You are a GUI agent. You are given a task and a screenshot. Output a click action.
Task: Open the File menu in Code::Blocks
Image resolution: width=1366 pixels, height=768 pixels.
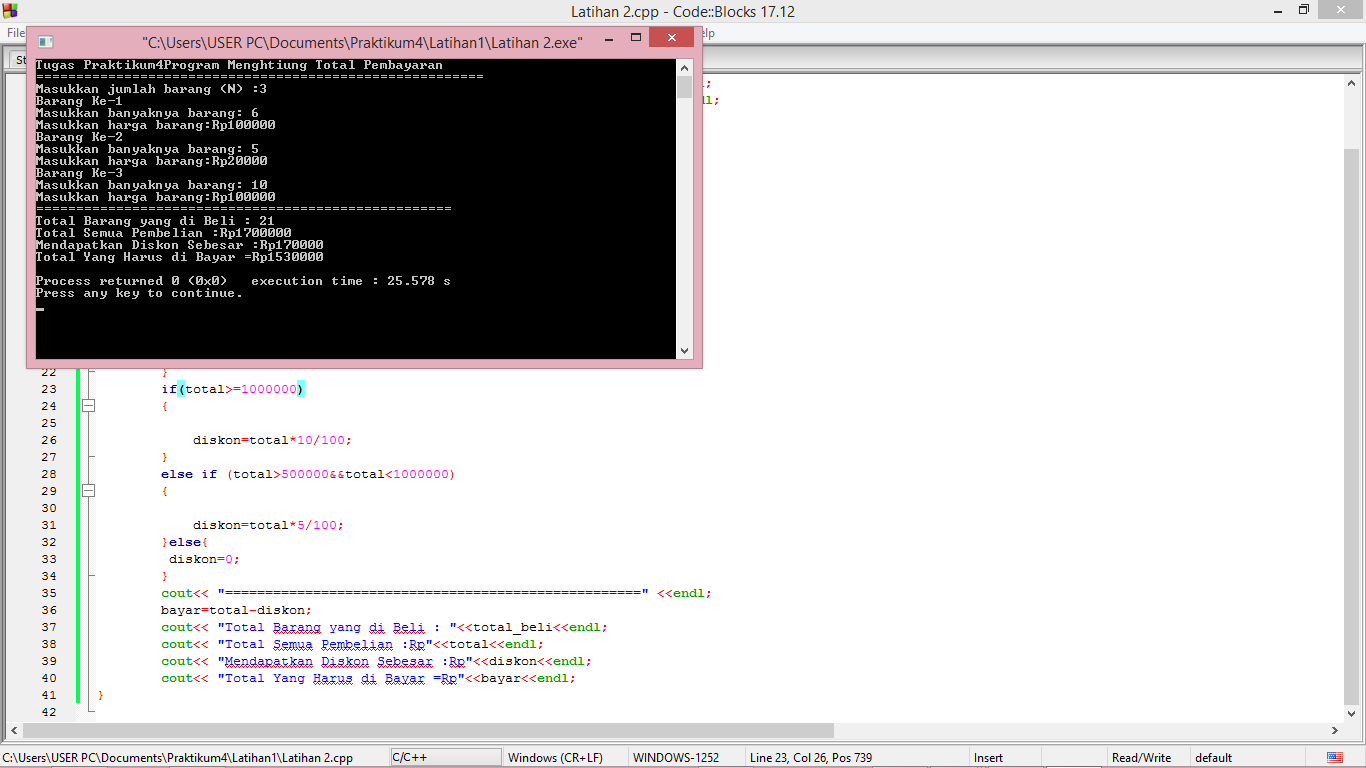(14, 33)
